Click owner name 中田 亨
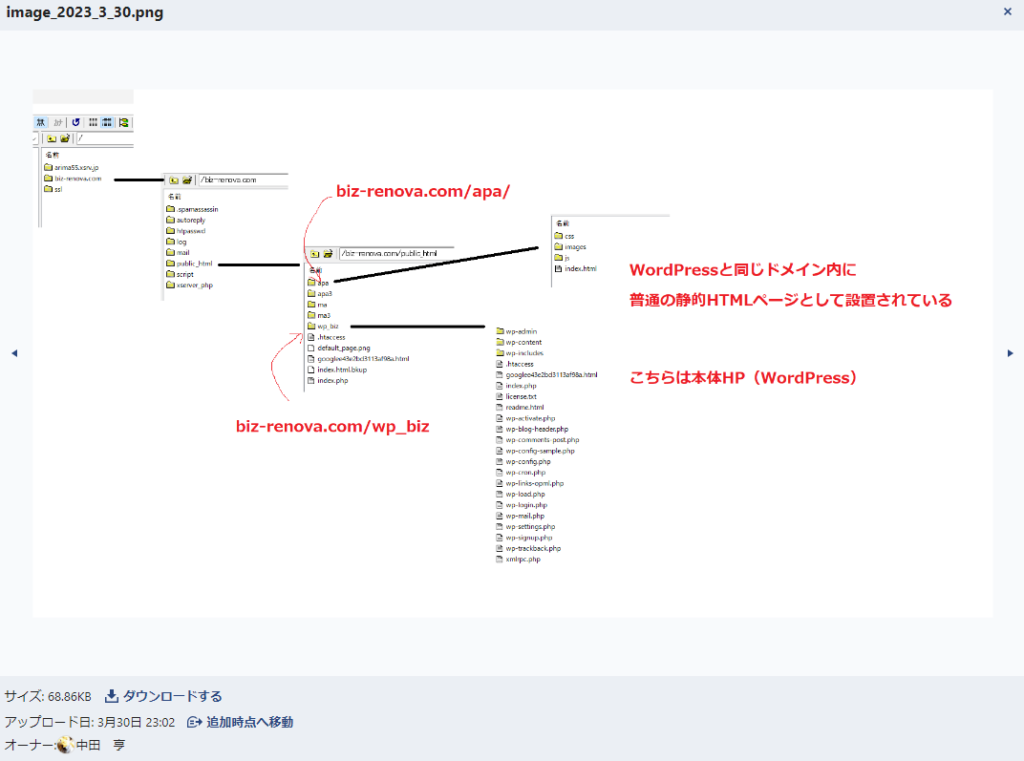This screenshot has height=761, width=1024. click(101, 745)
